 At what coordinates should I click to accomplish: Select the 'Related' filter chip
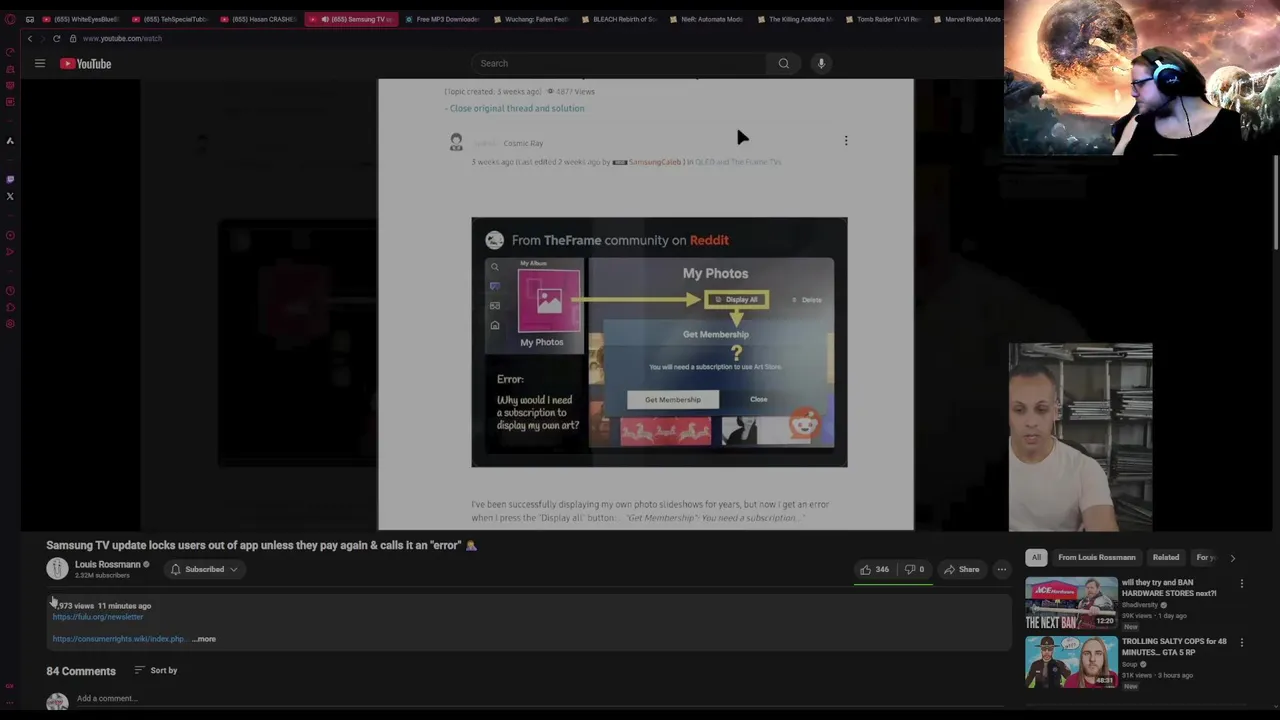(1166, 558)
